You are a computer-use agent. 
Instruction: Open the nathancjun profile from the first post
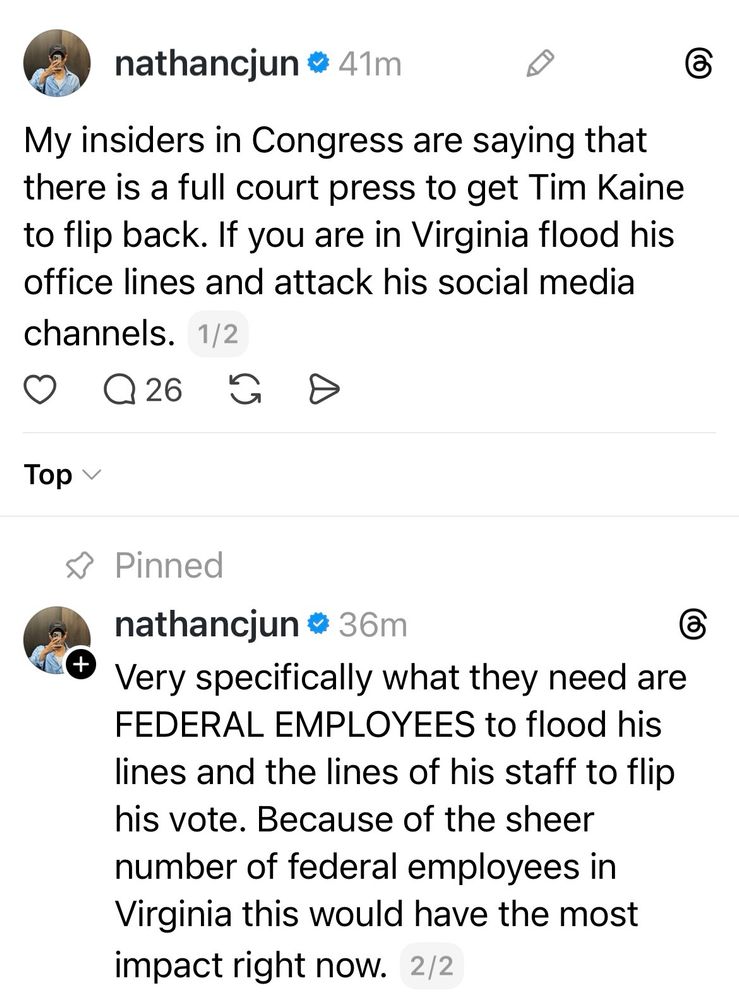(206, 64)
